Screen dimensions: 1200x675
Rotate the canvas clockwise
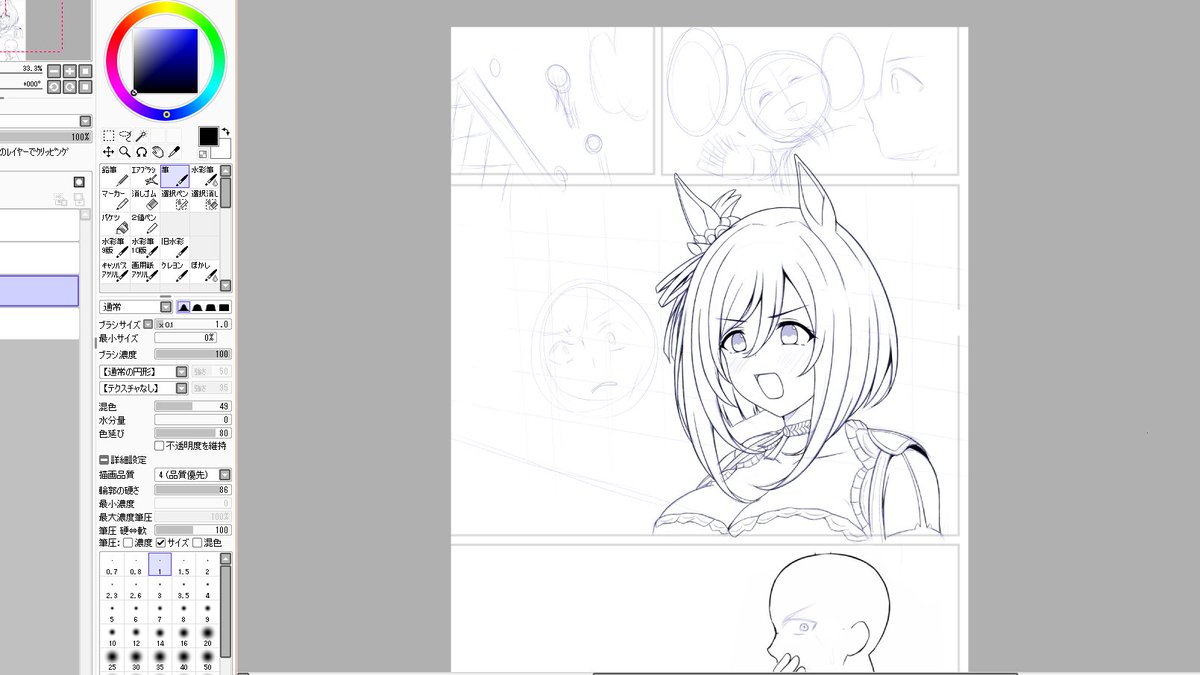[x=70, y=86]
